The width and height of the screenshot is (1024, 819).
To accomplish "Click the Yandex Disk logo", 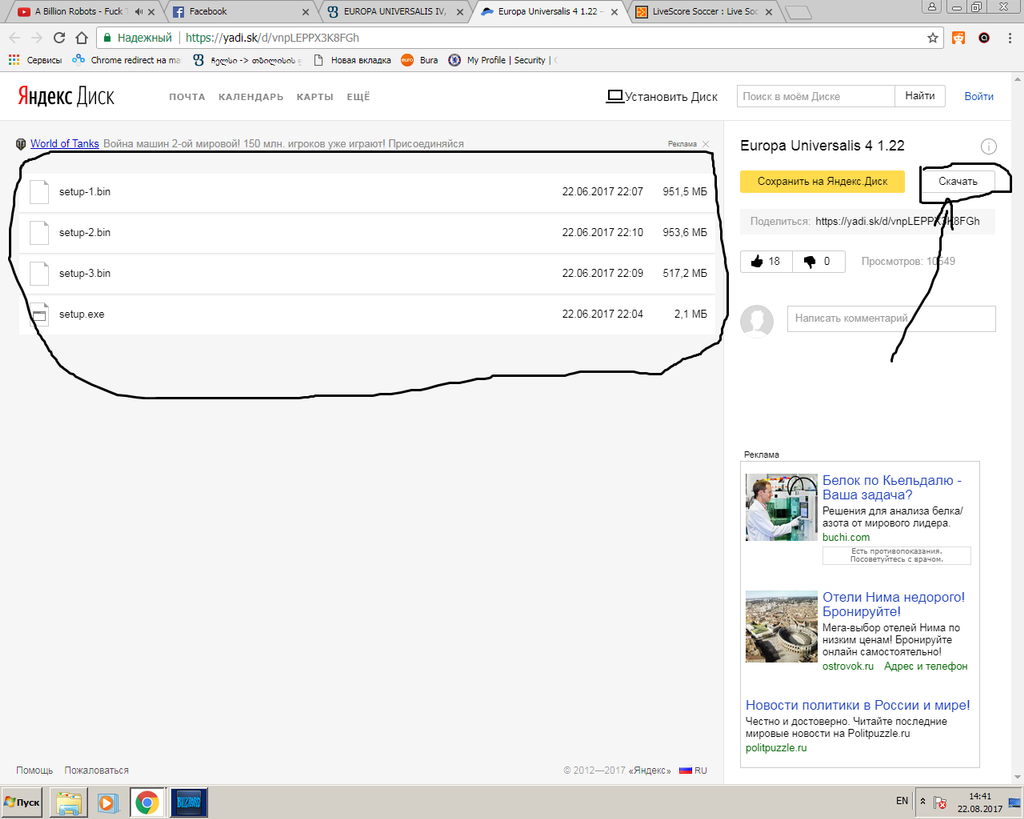I will tap(65, 96).
